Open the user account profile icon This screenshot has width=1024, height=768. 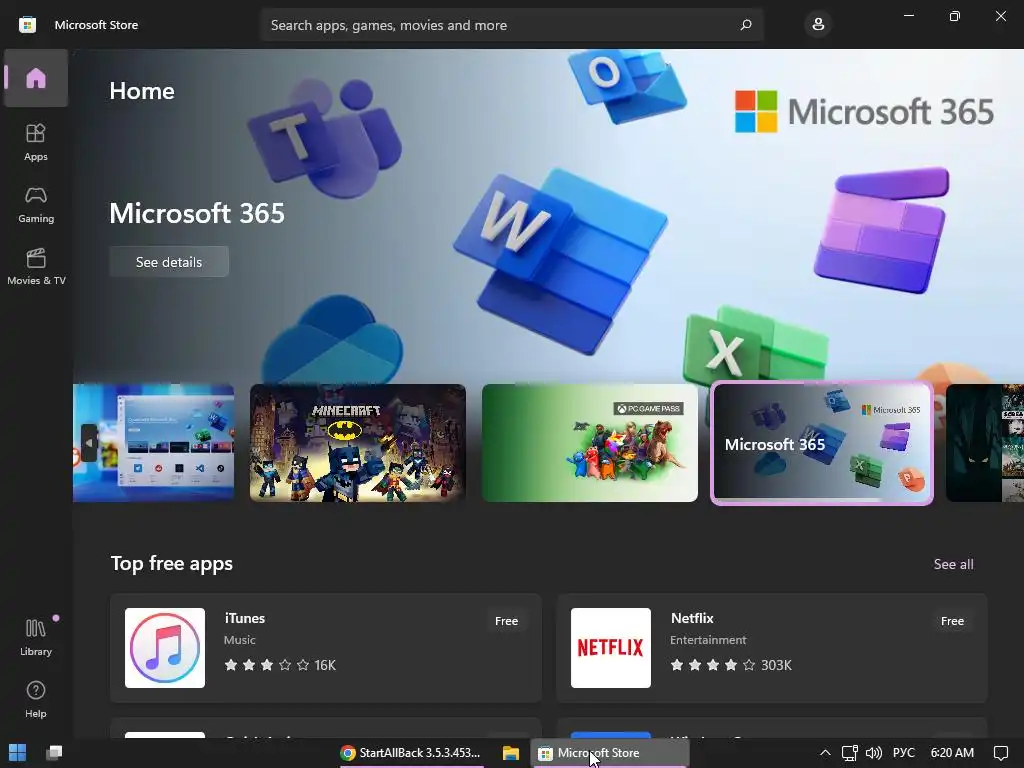(x=818, y=25)
